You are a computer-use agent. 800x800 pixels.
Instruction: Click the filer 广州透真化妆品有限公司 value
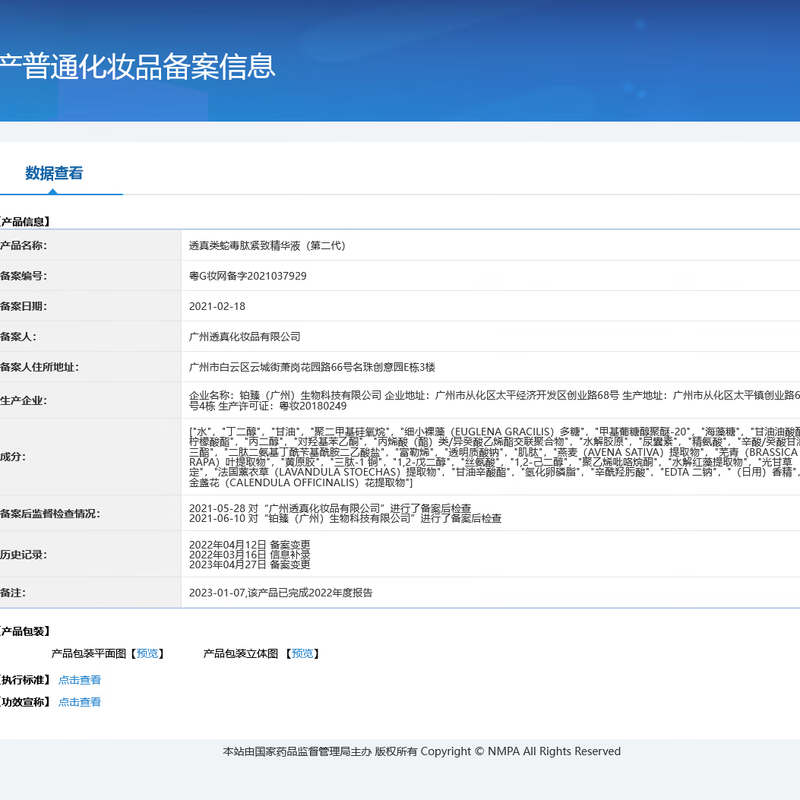[245, 337]
